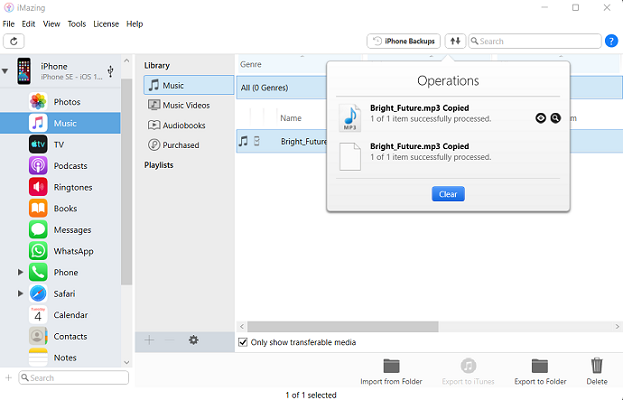Open the Tools menu
The width and height of the screenshot is (623, 400).
pos(76,23)
